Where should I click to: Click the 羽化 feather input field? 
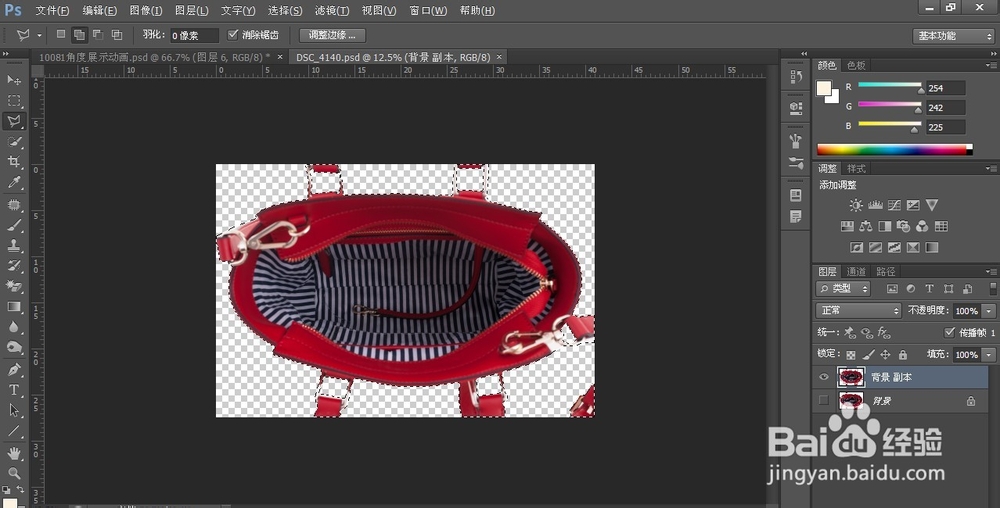point(194,36)
